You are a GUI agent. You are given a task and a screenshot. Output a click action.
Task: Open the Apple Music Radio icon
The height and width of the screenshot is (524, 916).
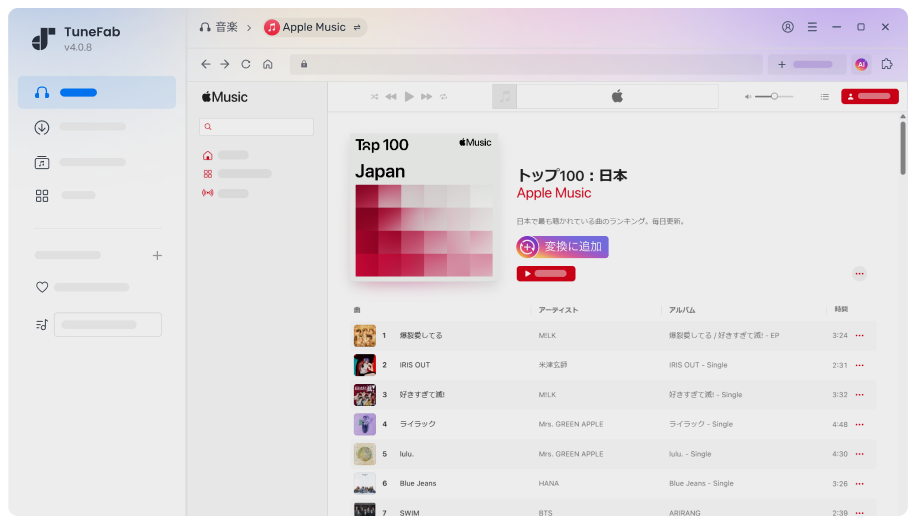click(207, 192)
